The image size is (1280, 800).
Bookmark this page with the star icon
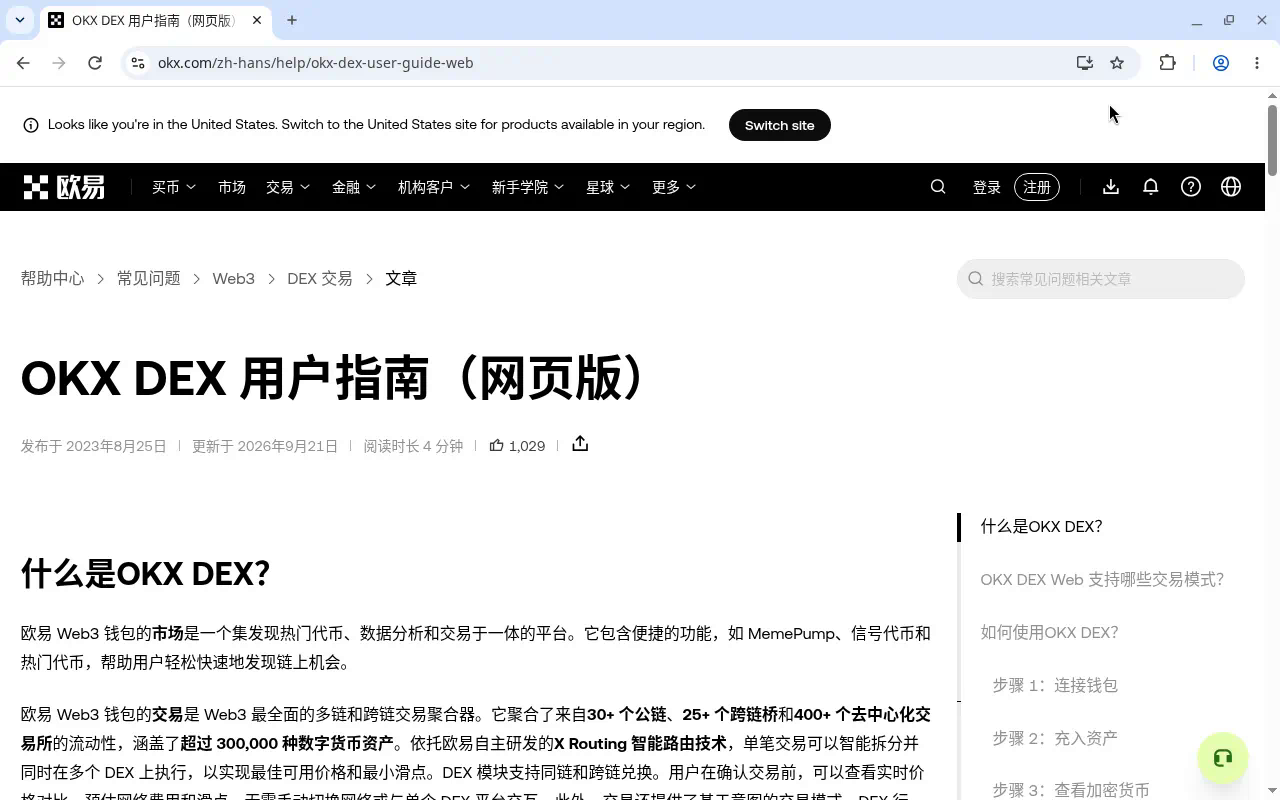coord(1117,63)
